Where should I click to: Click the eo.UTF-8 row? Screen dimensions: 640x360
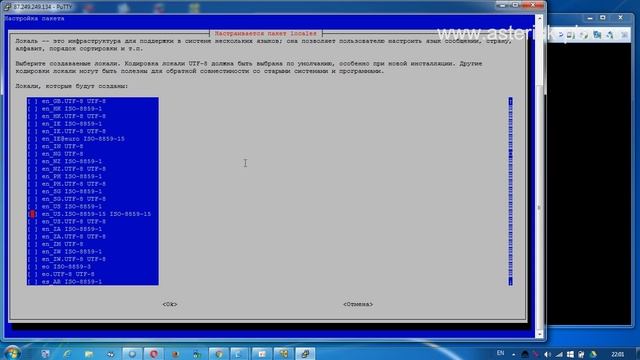93,274
